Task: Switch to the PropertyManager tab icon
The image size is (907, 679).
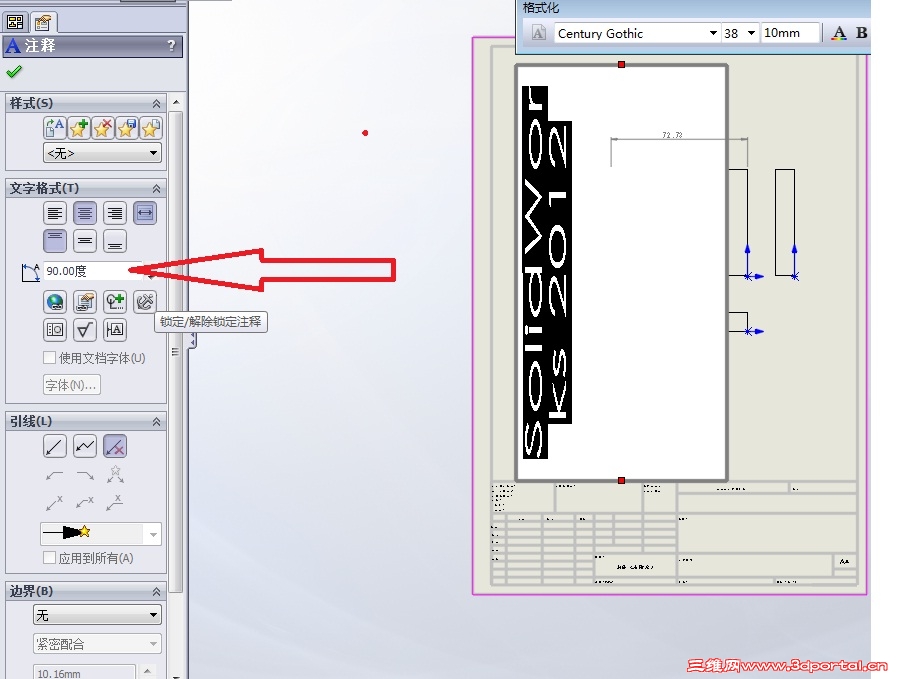Action: click(42, 23)
